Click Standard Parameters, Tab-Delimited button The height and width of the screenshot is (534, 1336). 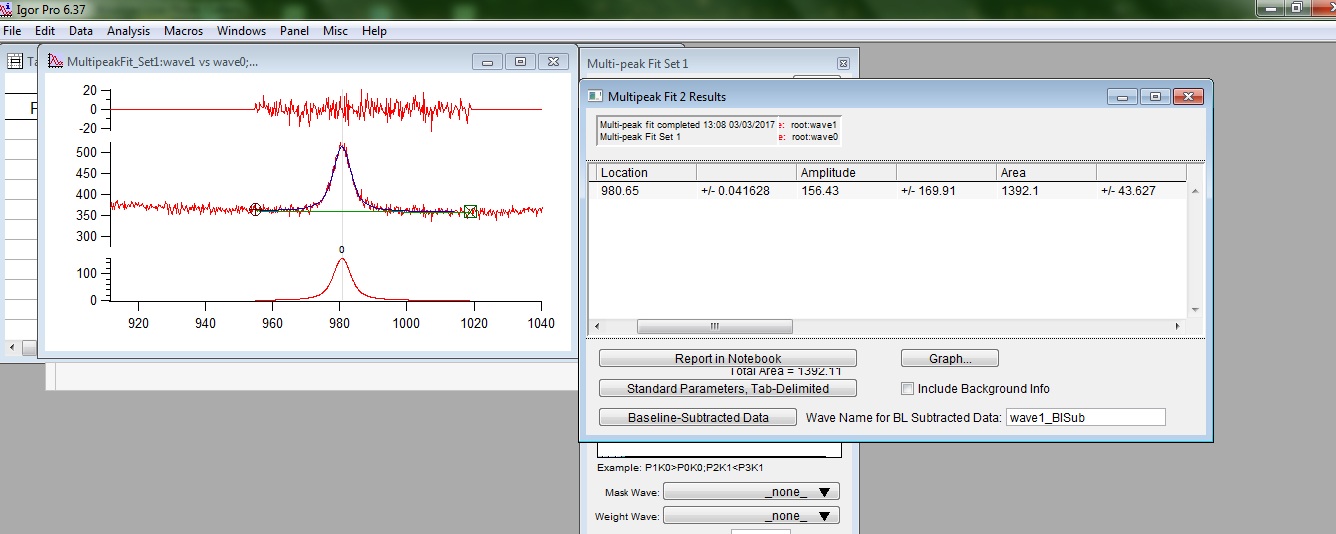pos(728,388)
